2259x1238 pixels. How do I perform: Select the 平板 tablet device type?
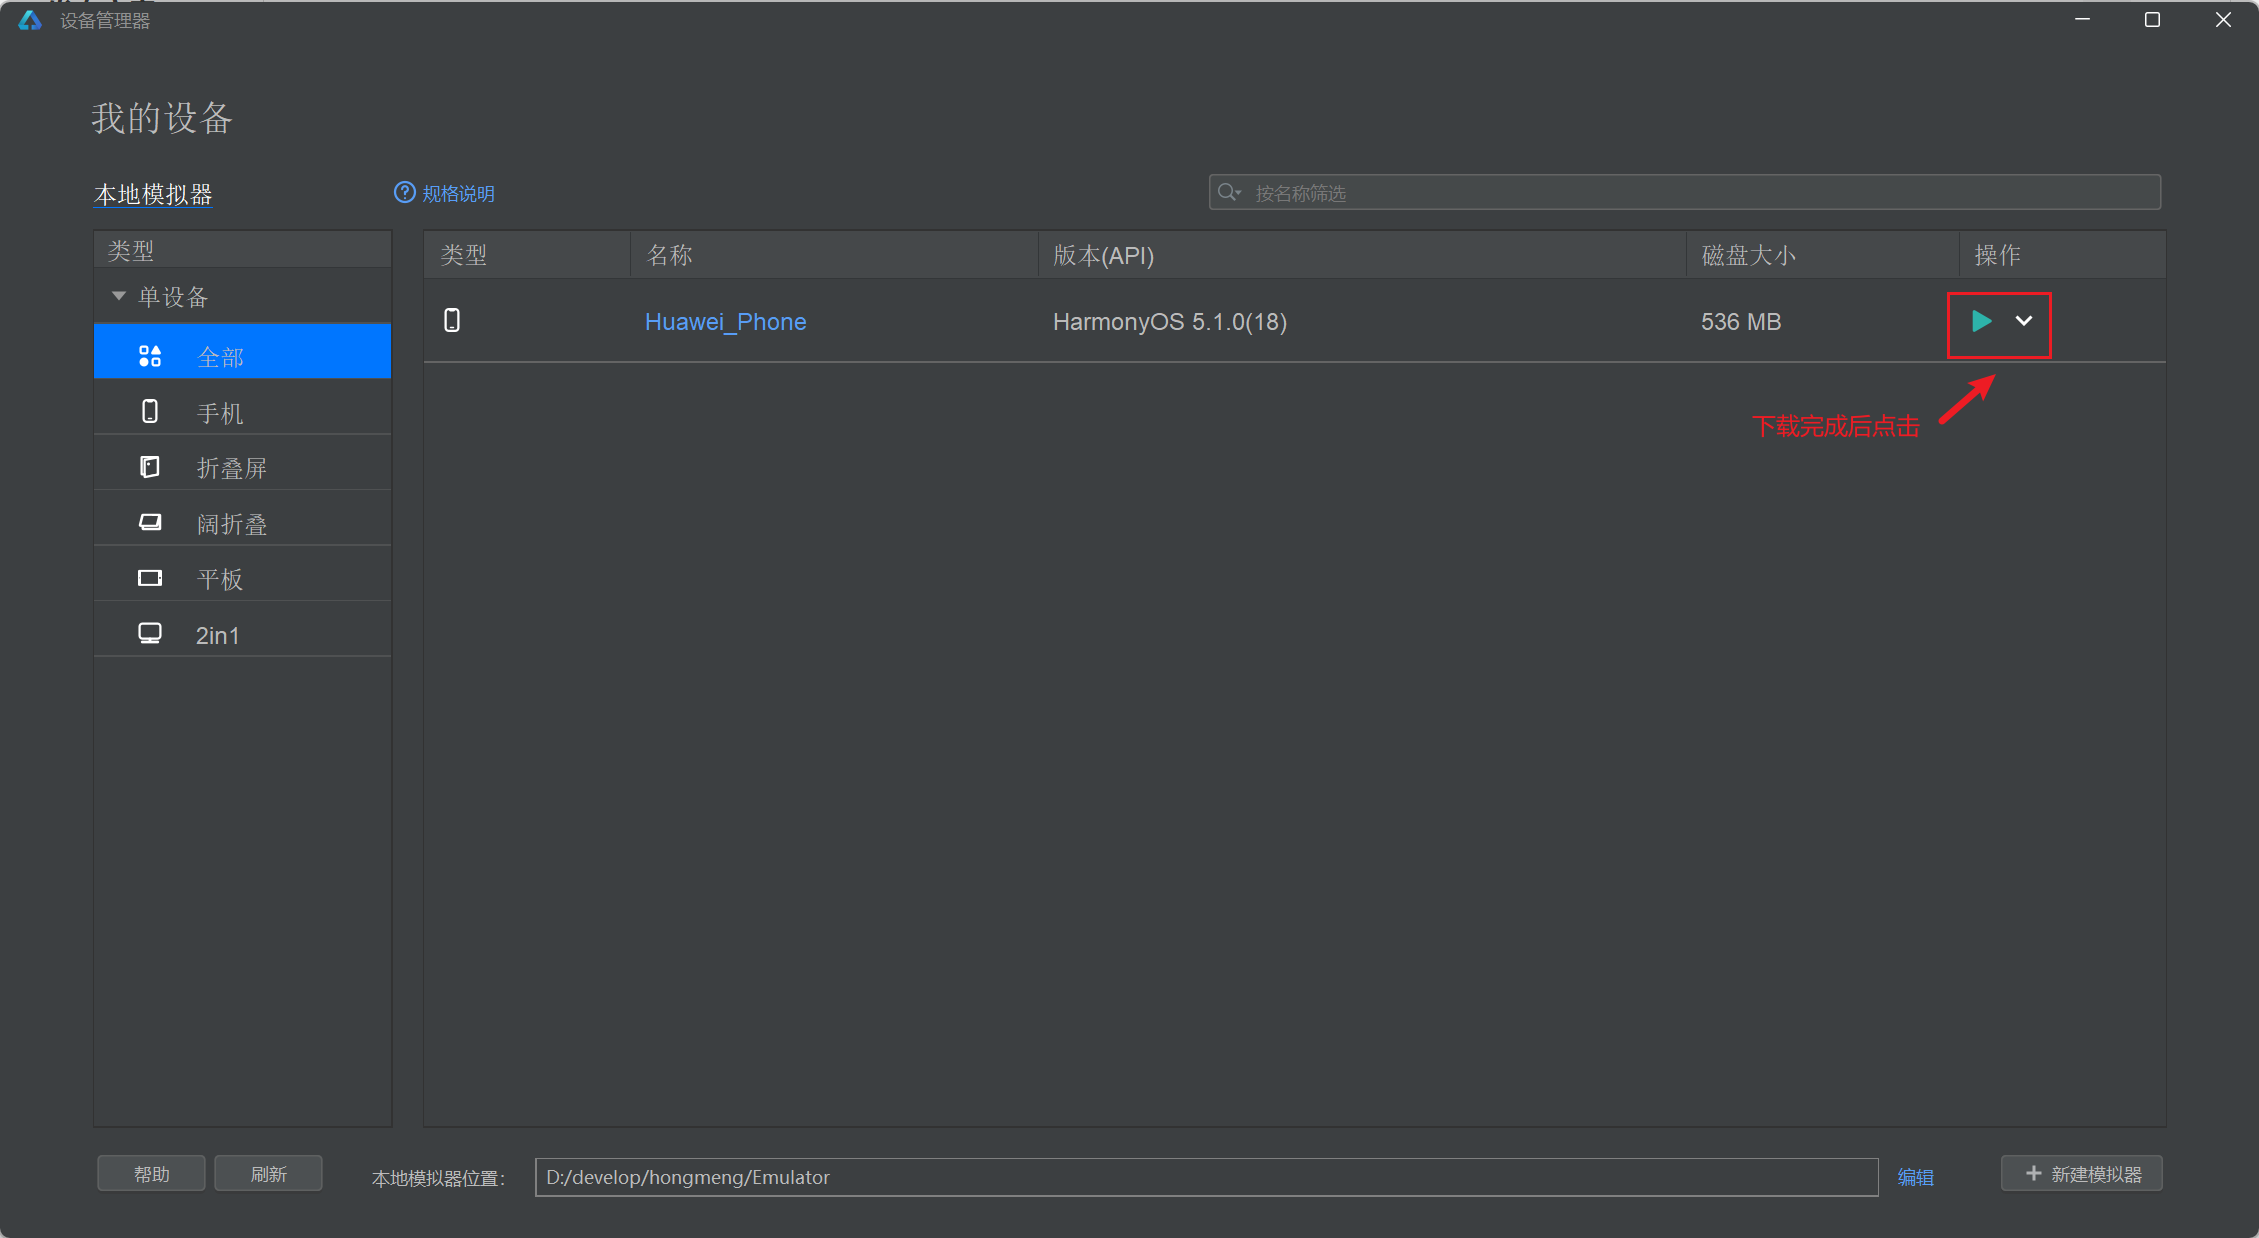coord(219,579)
